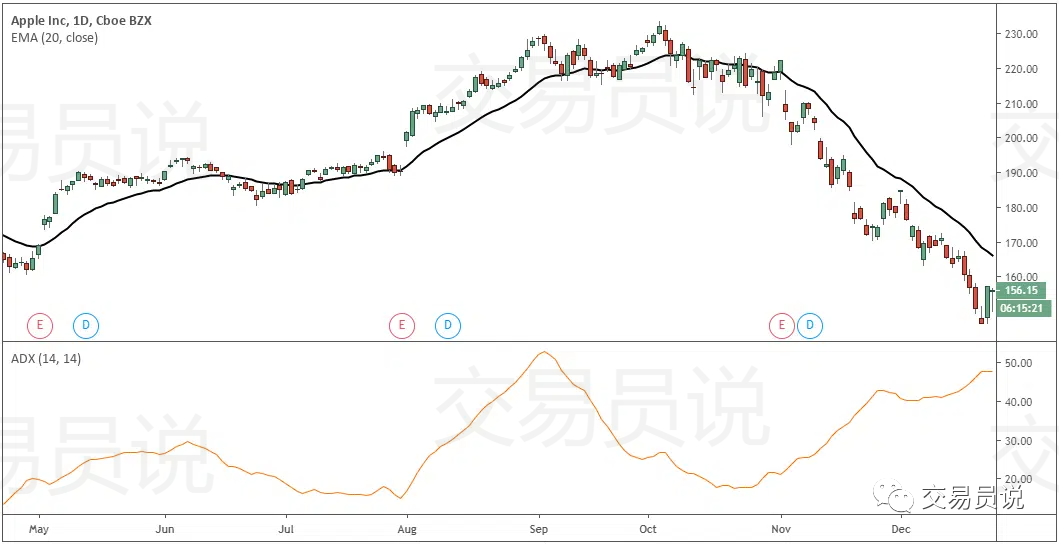Click the highest candlestick in early October
1059x544 pixels.
pos(660,32)
